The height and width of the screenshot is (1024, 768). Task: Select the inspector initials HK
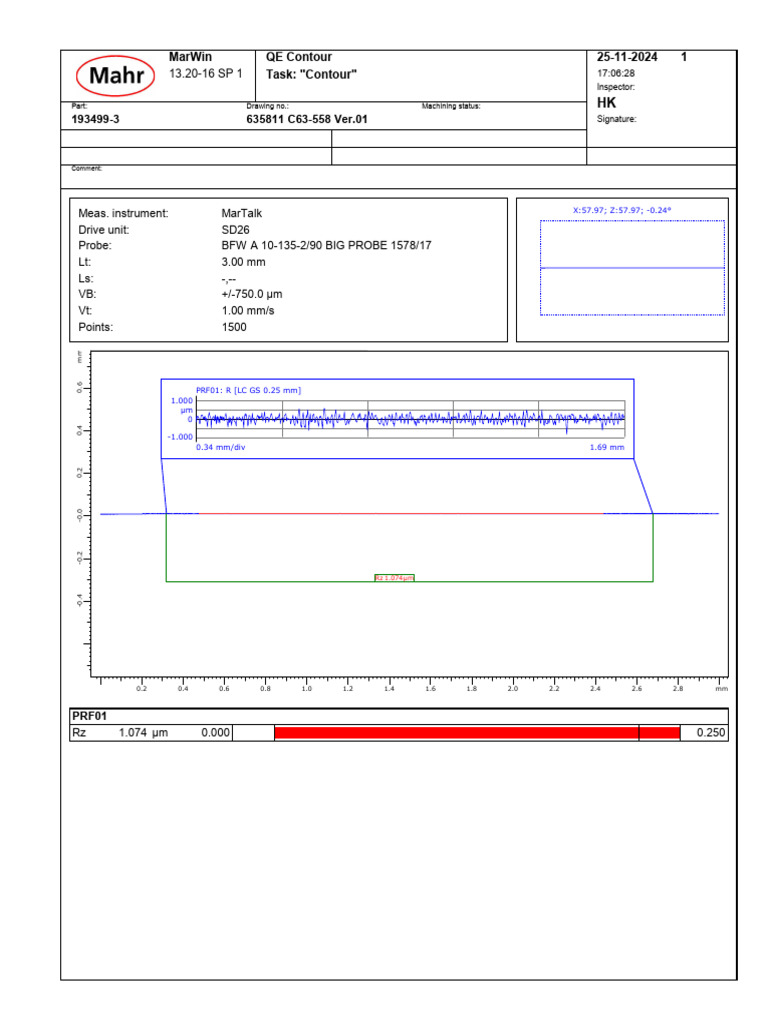[x=606, y=103]
